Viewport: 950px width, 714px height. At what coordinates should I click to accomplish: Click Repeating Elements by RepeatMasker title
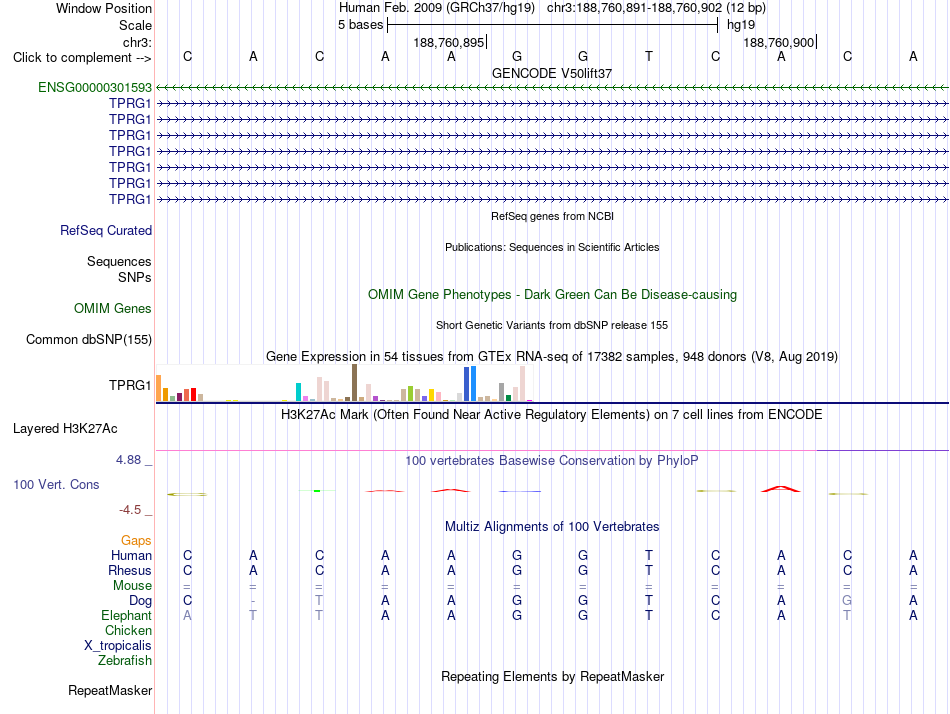(552, 676)
